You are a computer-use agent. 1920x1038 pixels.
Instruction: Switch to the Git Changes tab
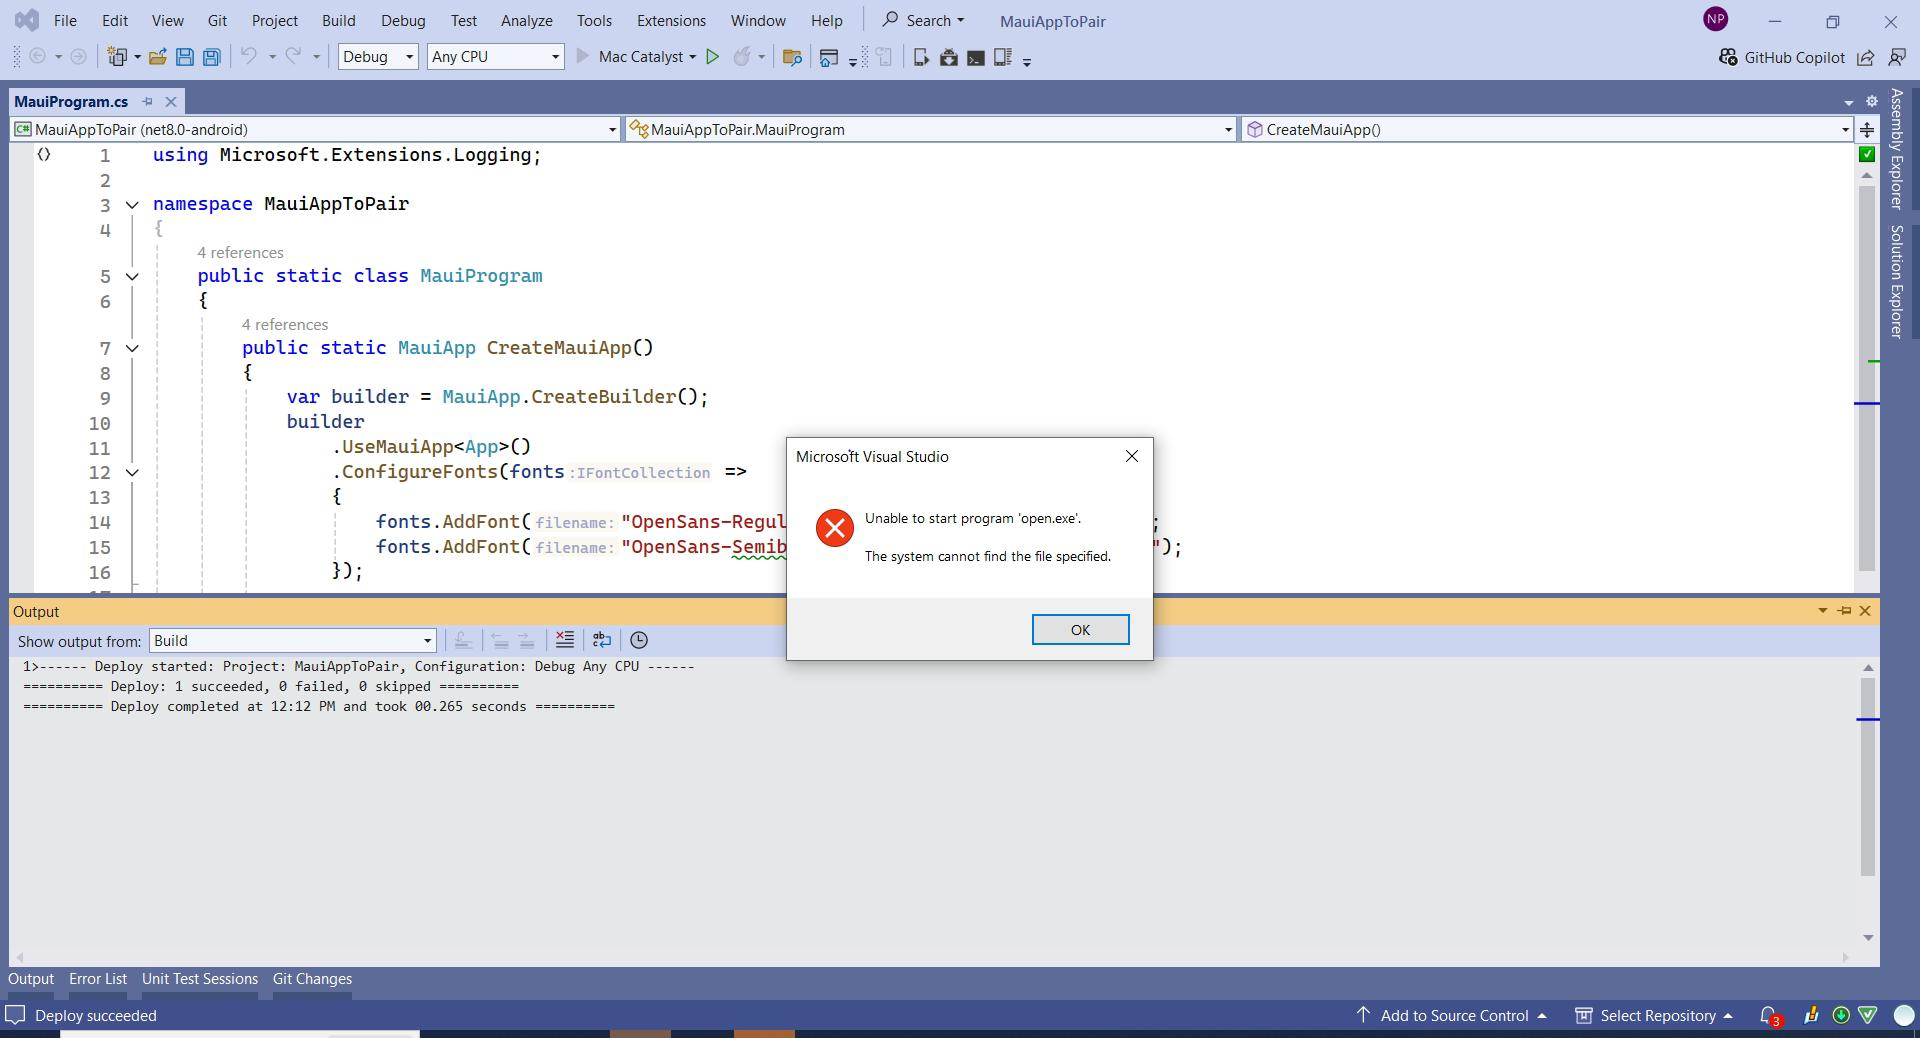[312, 979]
